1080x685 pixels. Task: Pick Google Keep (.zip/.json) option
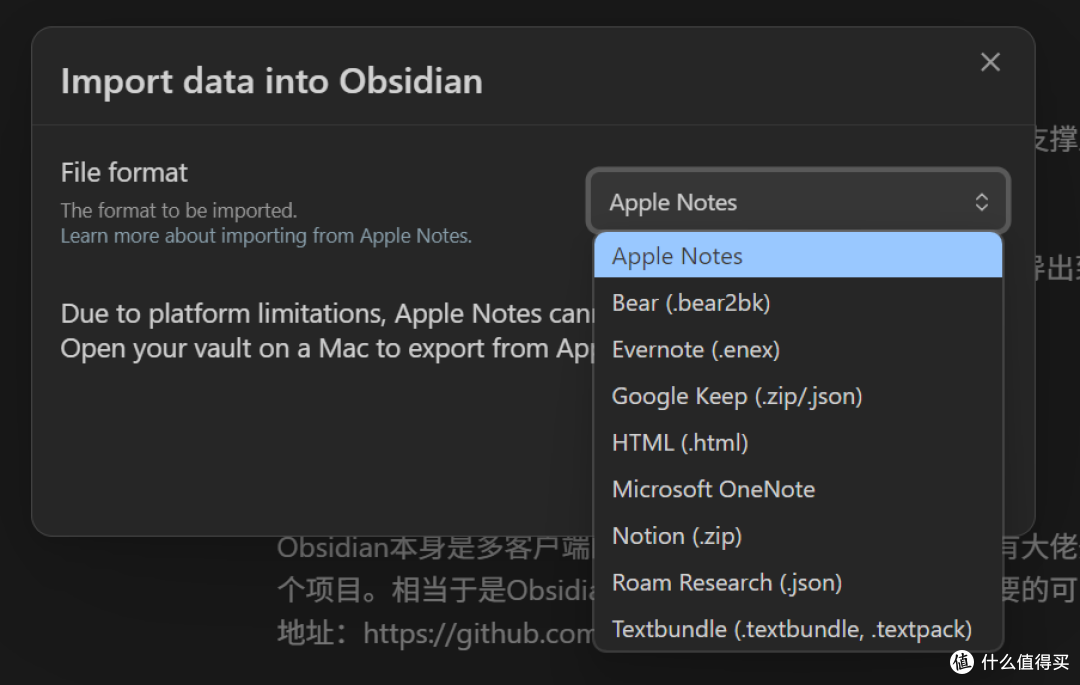tap(798, 396)
